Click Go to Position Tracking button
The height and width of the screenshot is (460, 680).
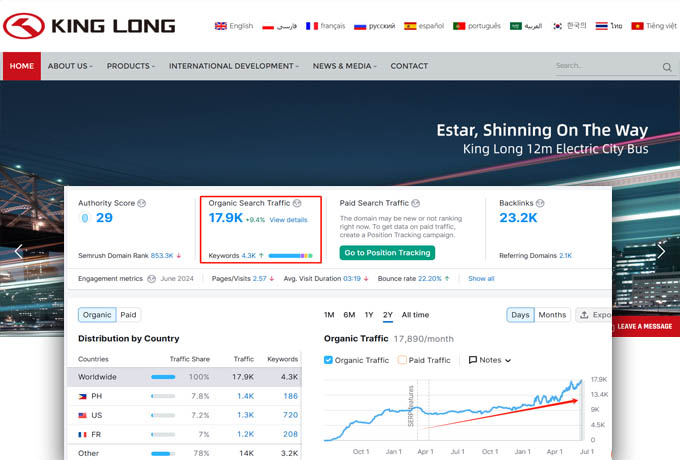[387, 253]
